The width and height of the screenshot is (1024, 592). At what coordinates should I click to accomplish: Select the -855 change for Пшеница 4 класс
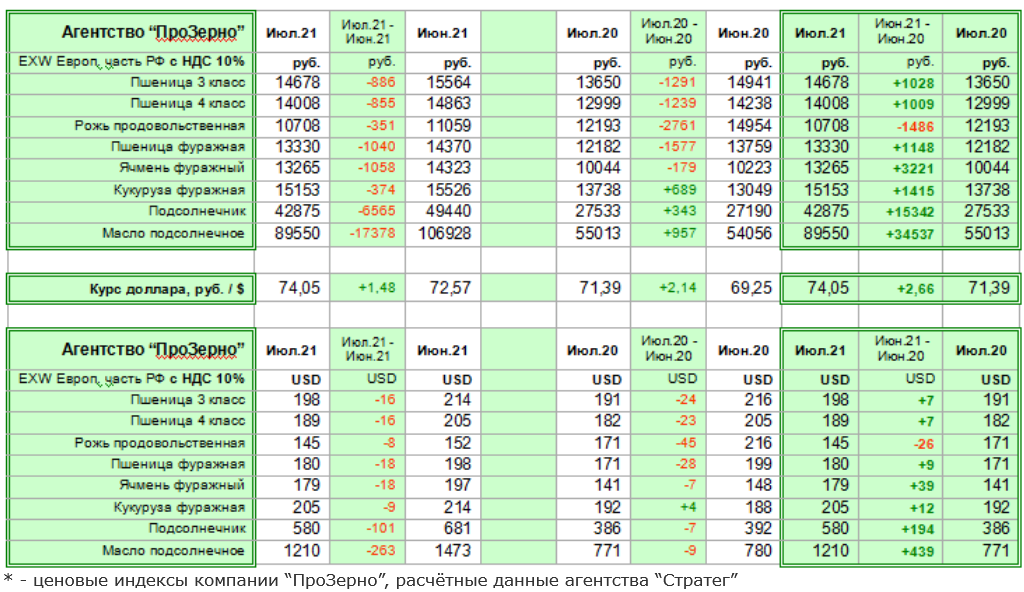[x=381, y=103]
